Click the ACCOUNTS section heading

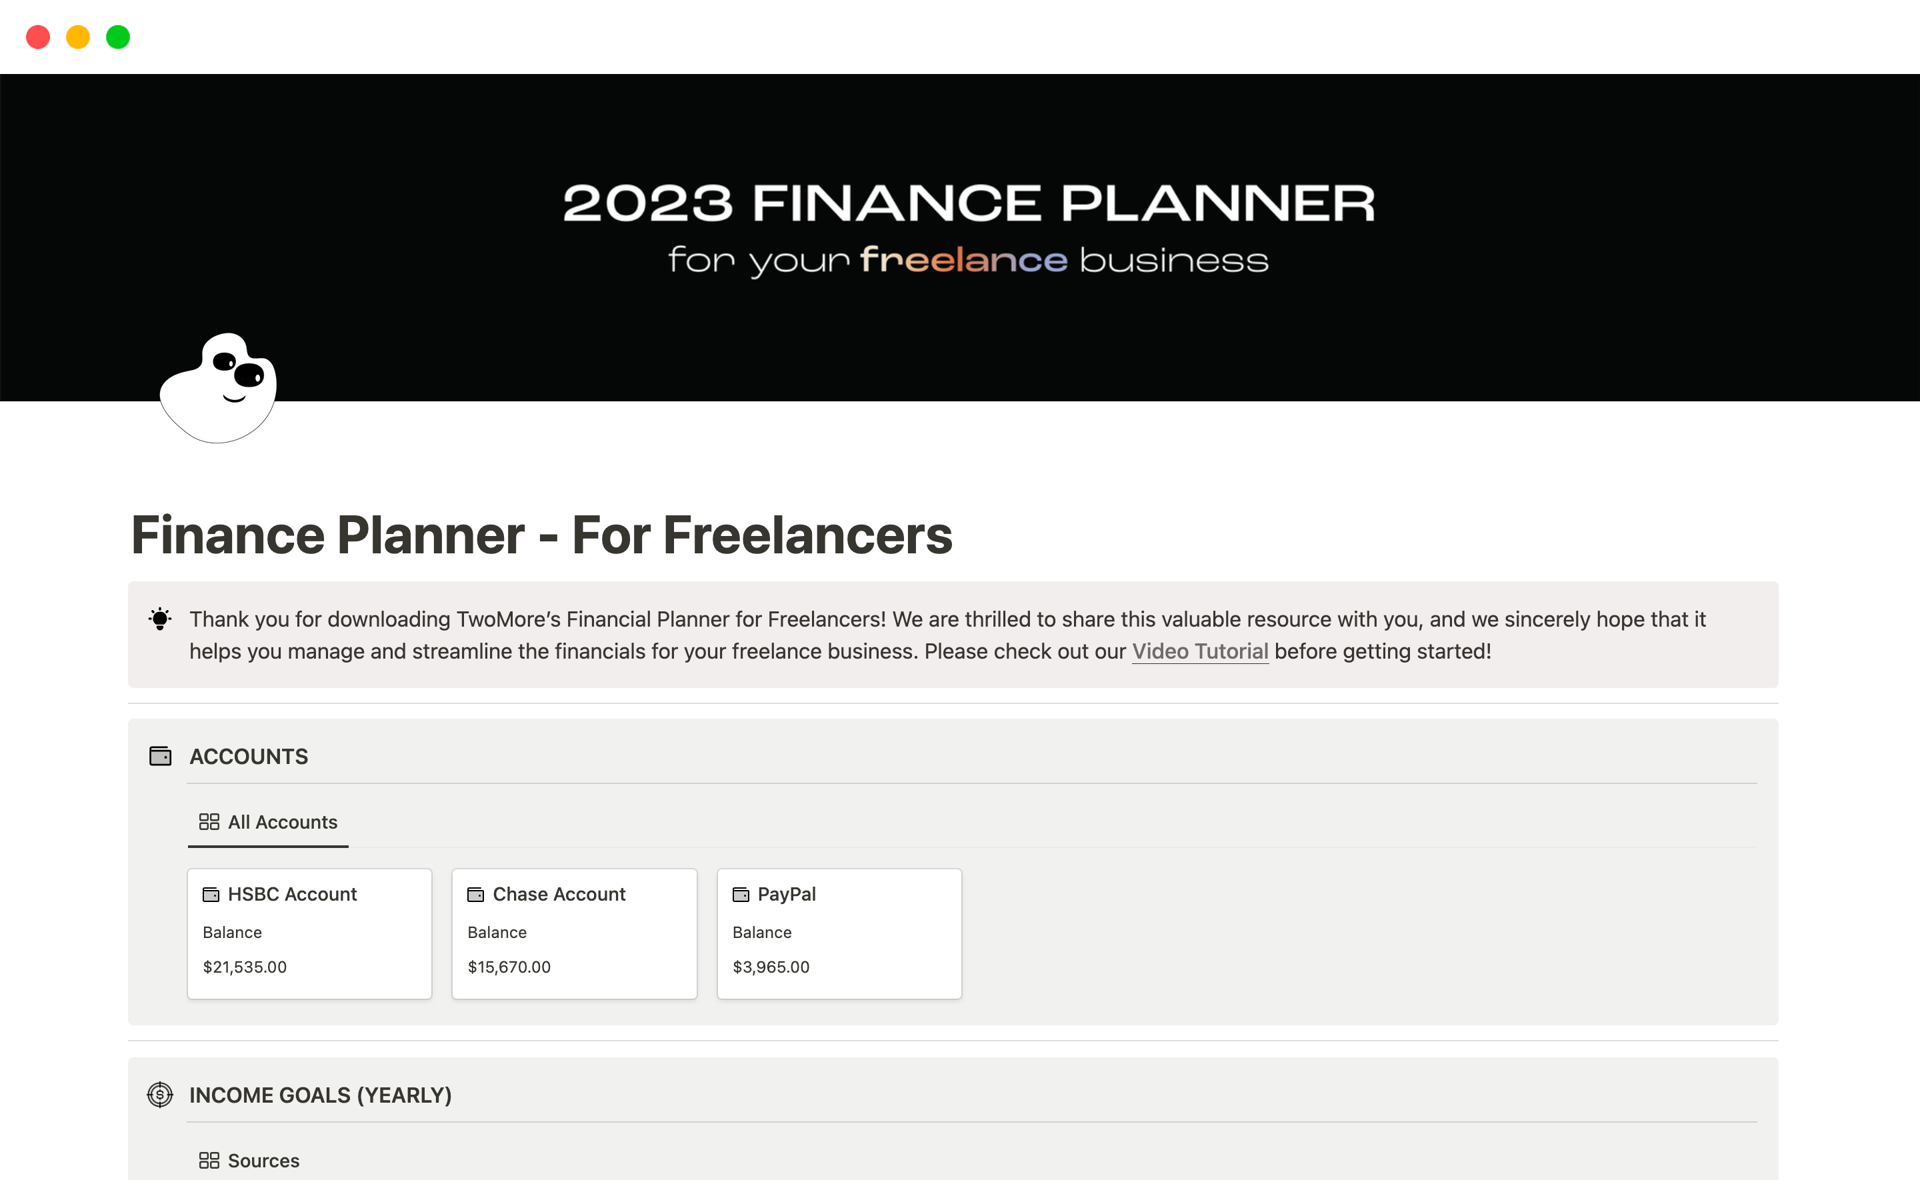point(248,757)
